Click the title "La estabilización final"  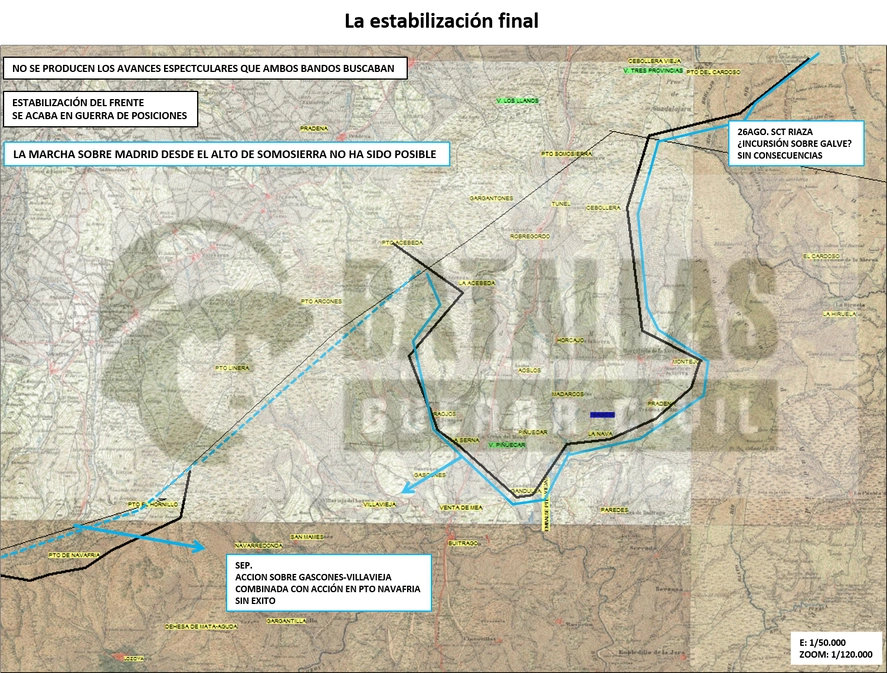coord(441,21)
